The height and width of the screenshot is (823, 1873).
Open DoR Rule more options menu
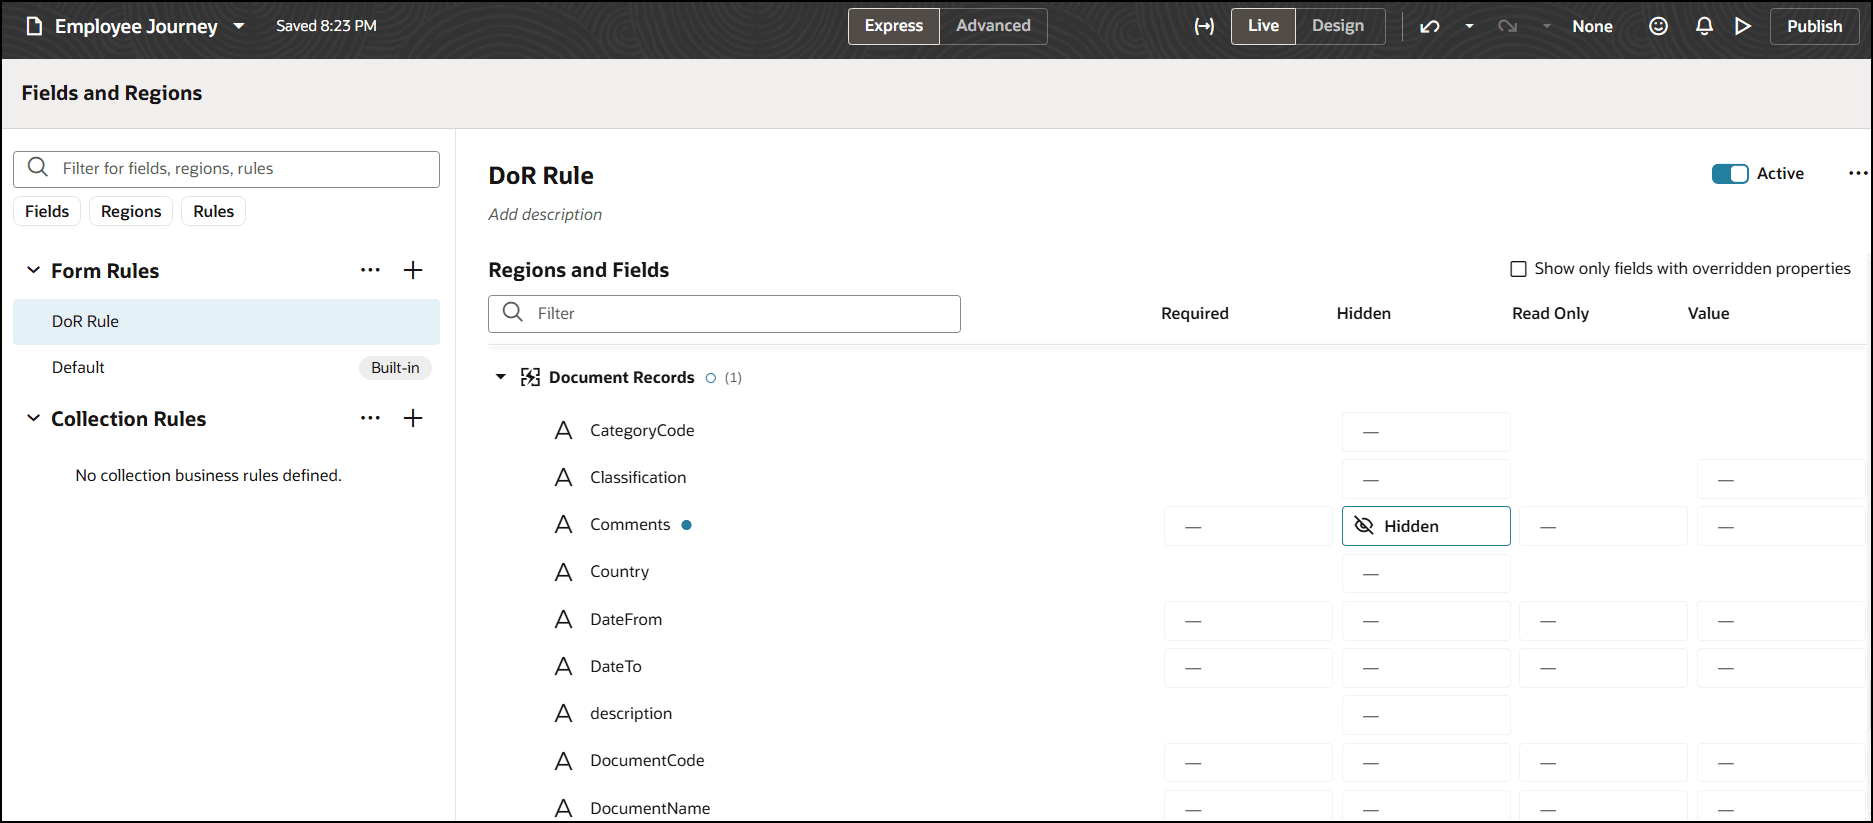point(1857,173)
